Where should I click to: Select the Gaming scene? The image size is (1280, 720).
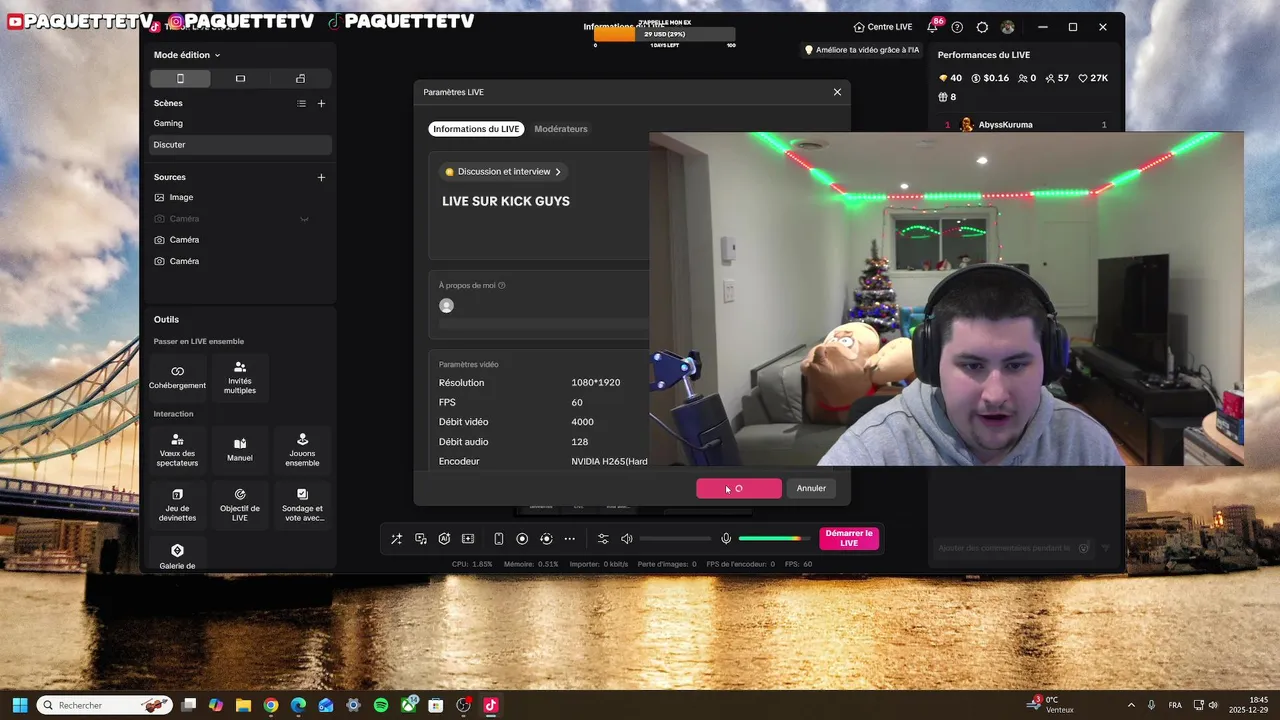[x=240, y=123]
